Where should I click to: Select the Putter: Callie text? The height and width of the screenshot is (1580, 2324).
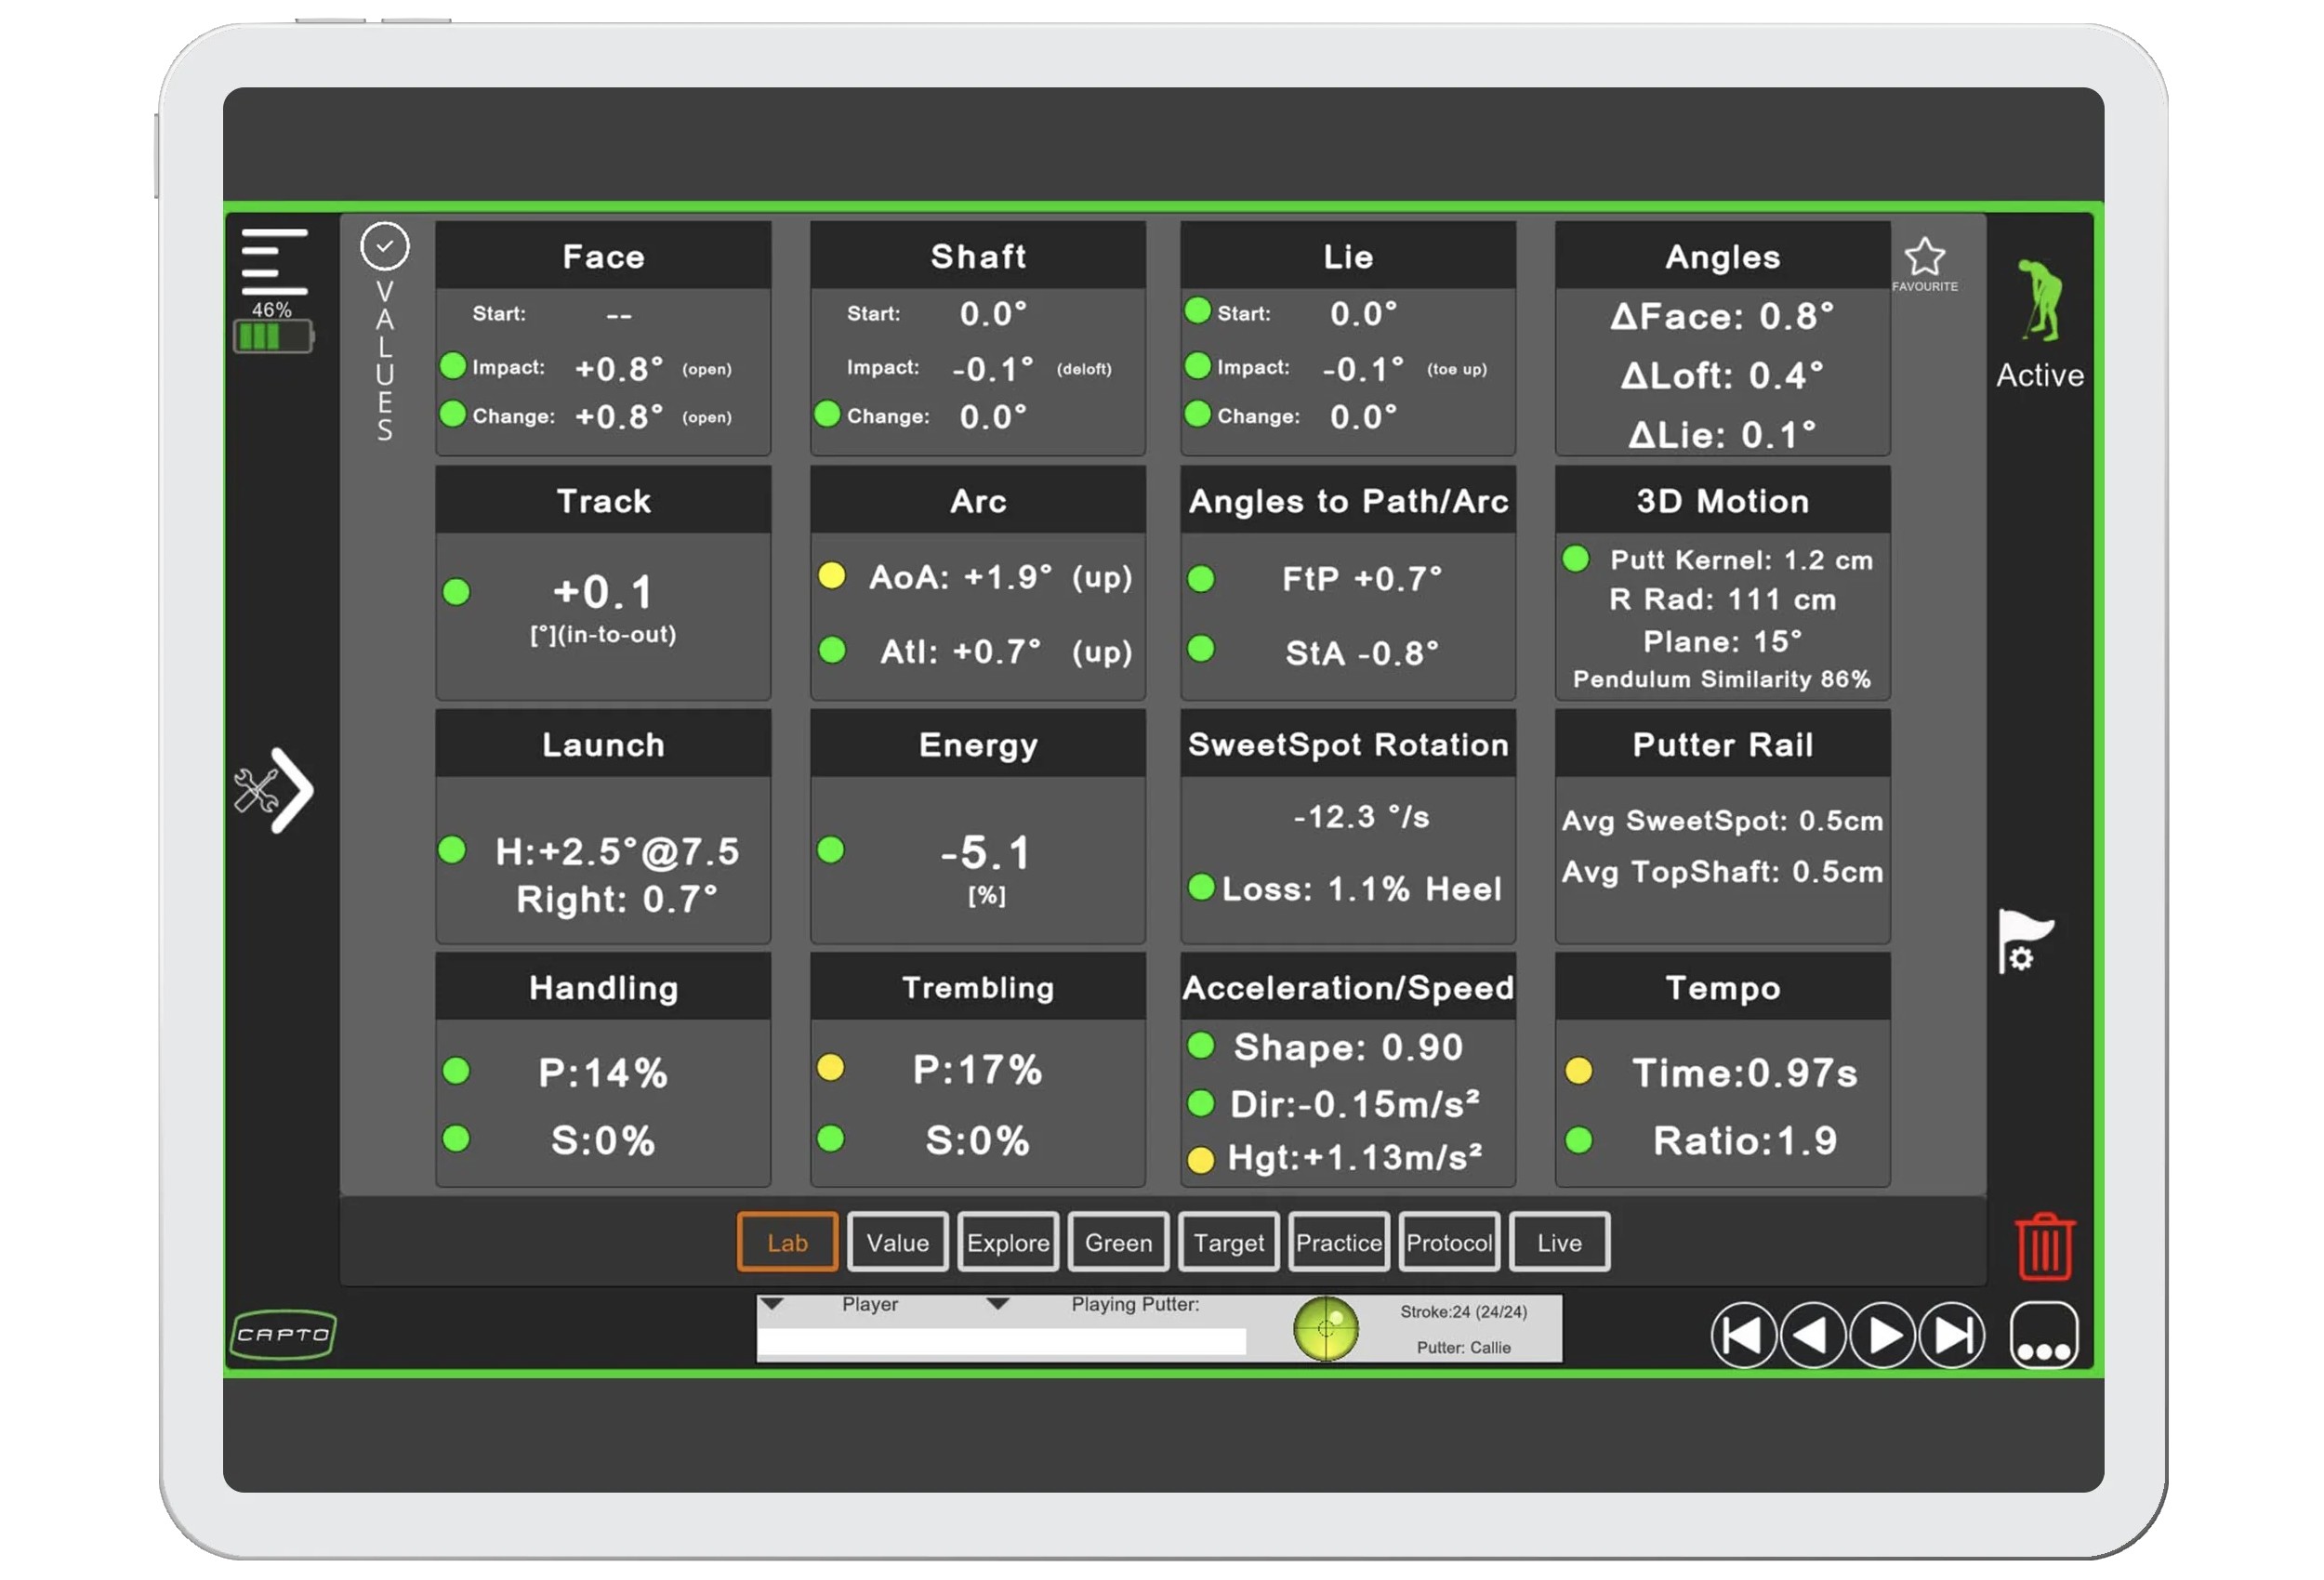(1462, 1347)
